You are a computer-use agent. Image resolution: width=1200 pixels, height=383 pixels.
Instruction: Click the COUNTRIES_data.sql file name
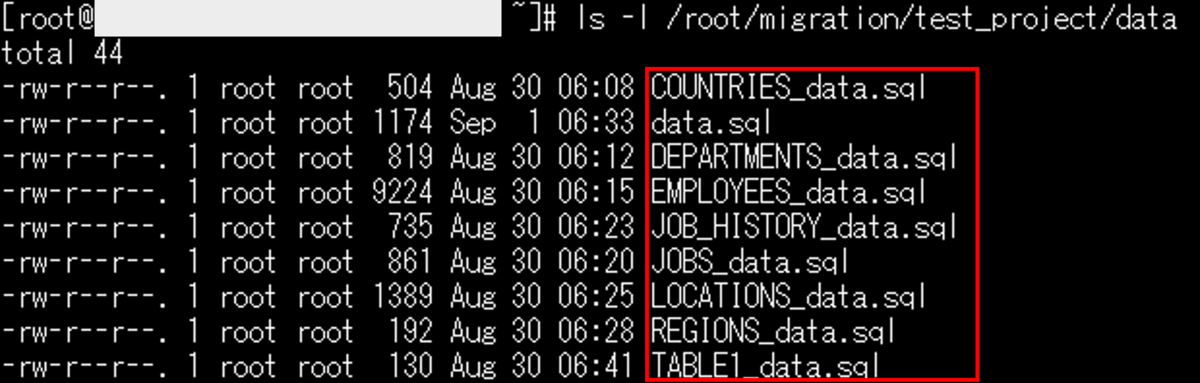(789, 89)
